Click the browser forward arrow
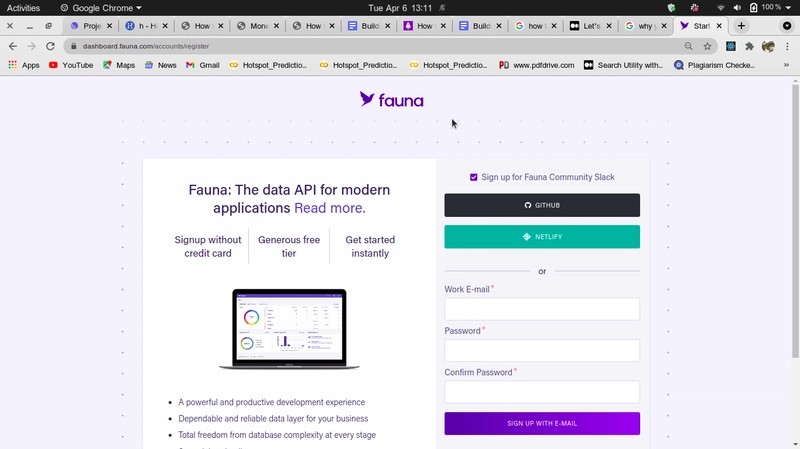Viewport: 800px width, 449px height. (x=32, y=46)
